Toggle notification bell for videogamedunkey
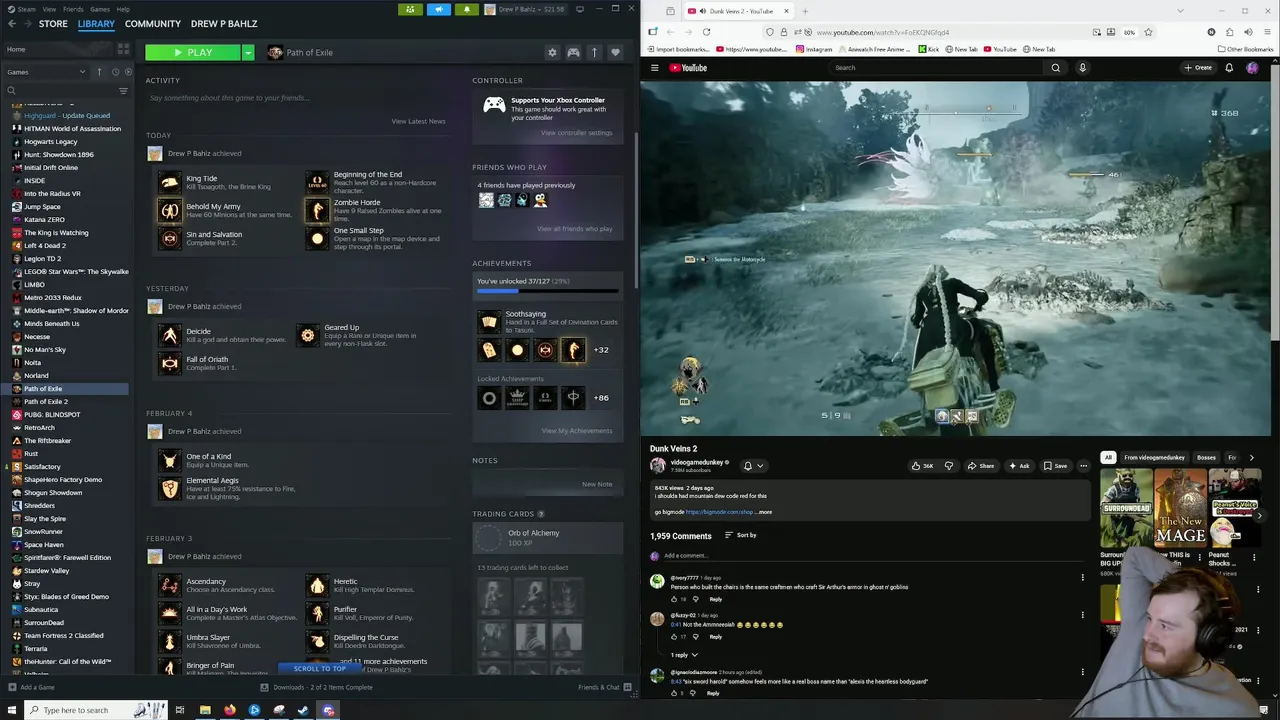Image resolution: width=1280 pixels, height=720 pixels. [752, 466]
